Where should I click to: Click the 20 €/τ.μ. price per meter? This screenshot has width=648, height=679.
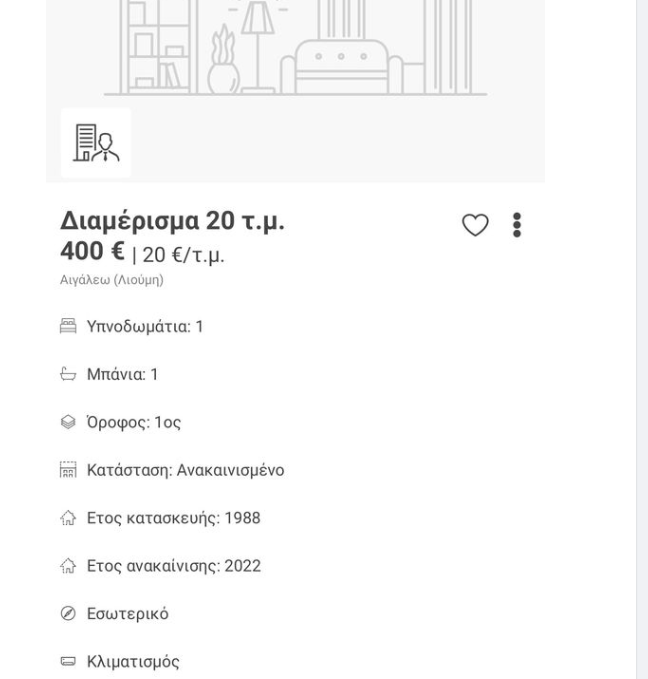(183, 255)
